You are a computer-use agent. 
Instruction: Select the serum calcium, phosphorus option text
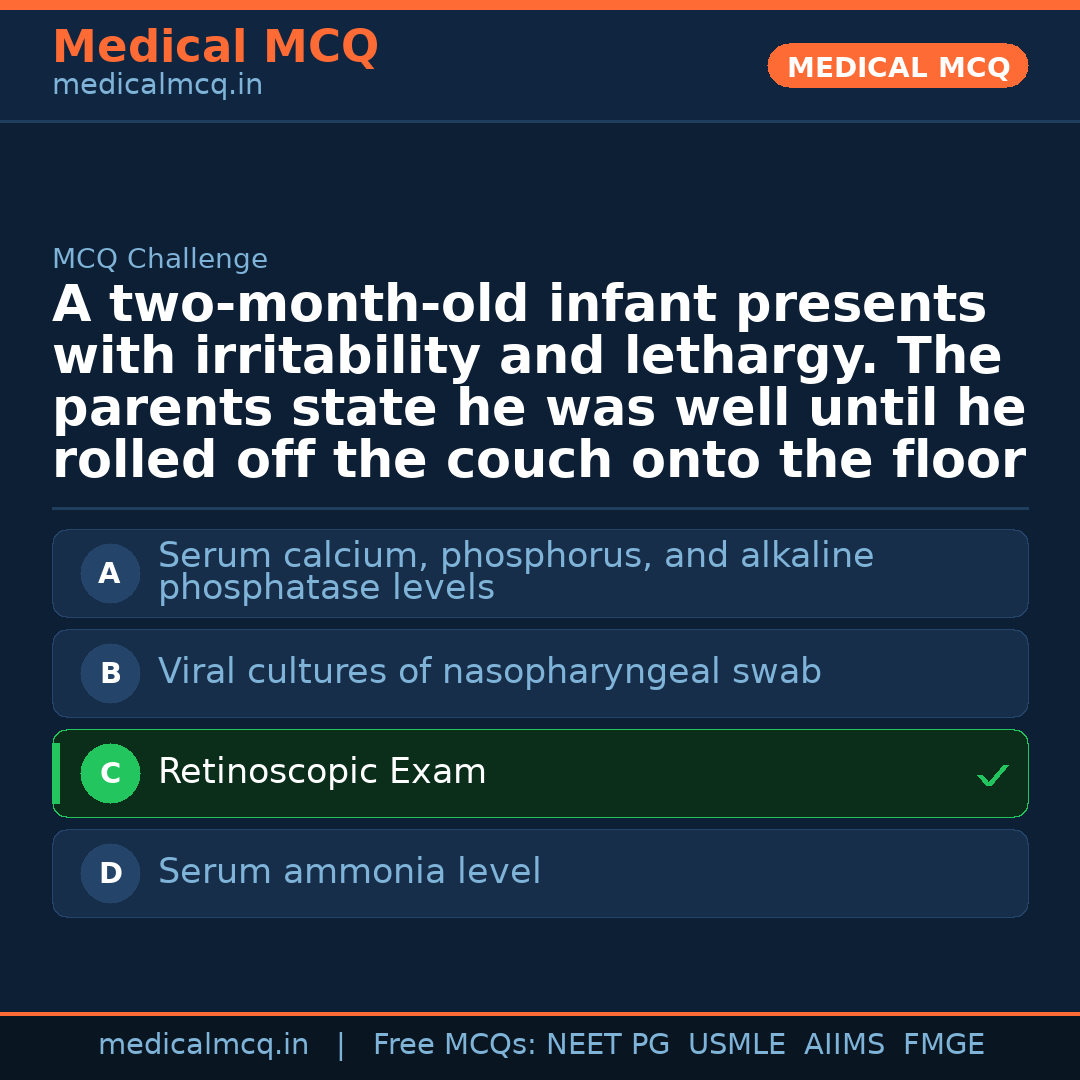(515, 572)
